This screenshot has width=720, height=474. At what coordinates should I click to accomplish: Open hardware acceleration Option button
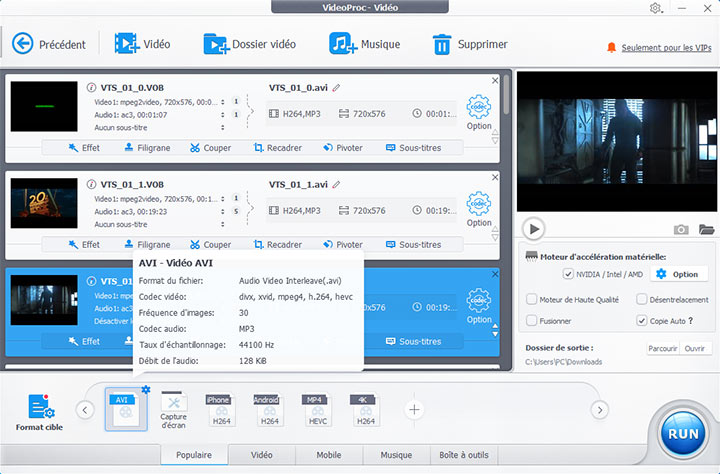[x=677, y=274]
